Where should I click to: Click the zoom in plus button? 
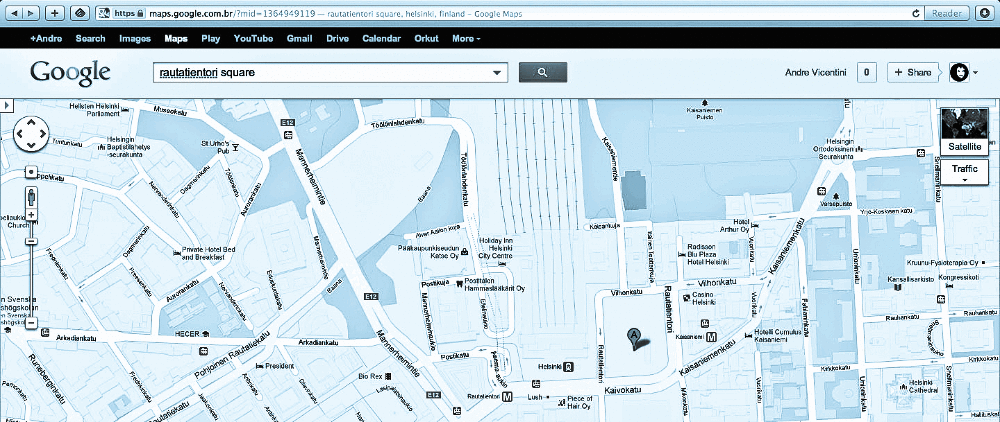click(31, 215)
